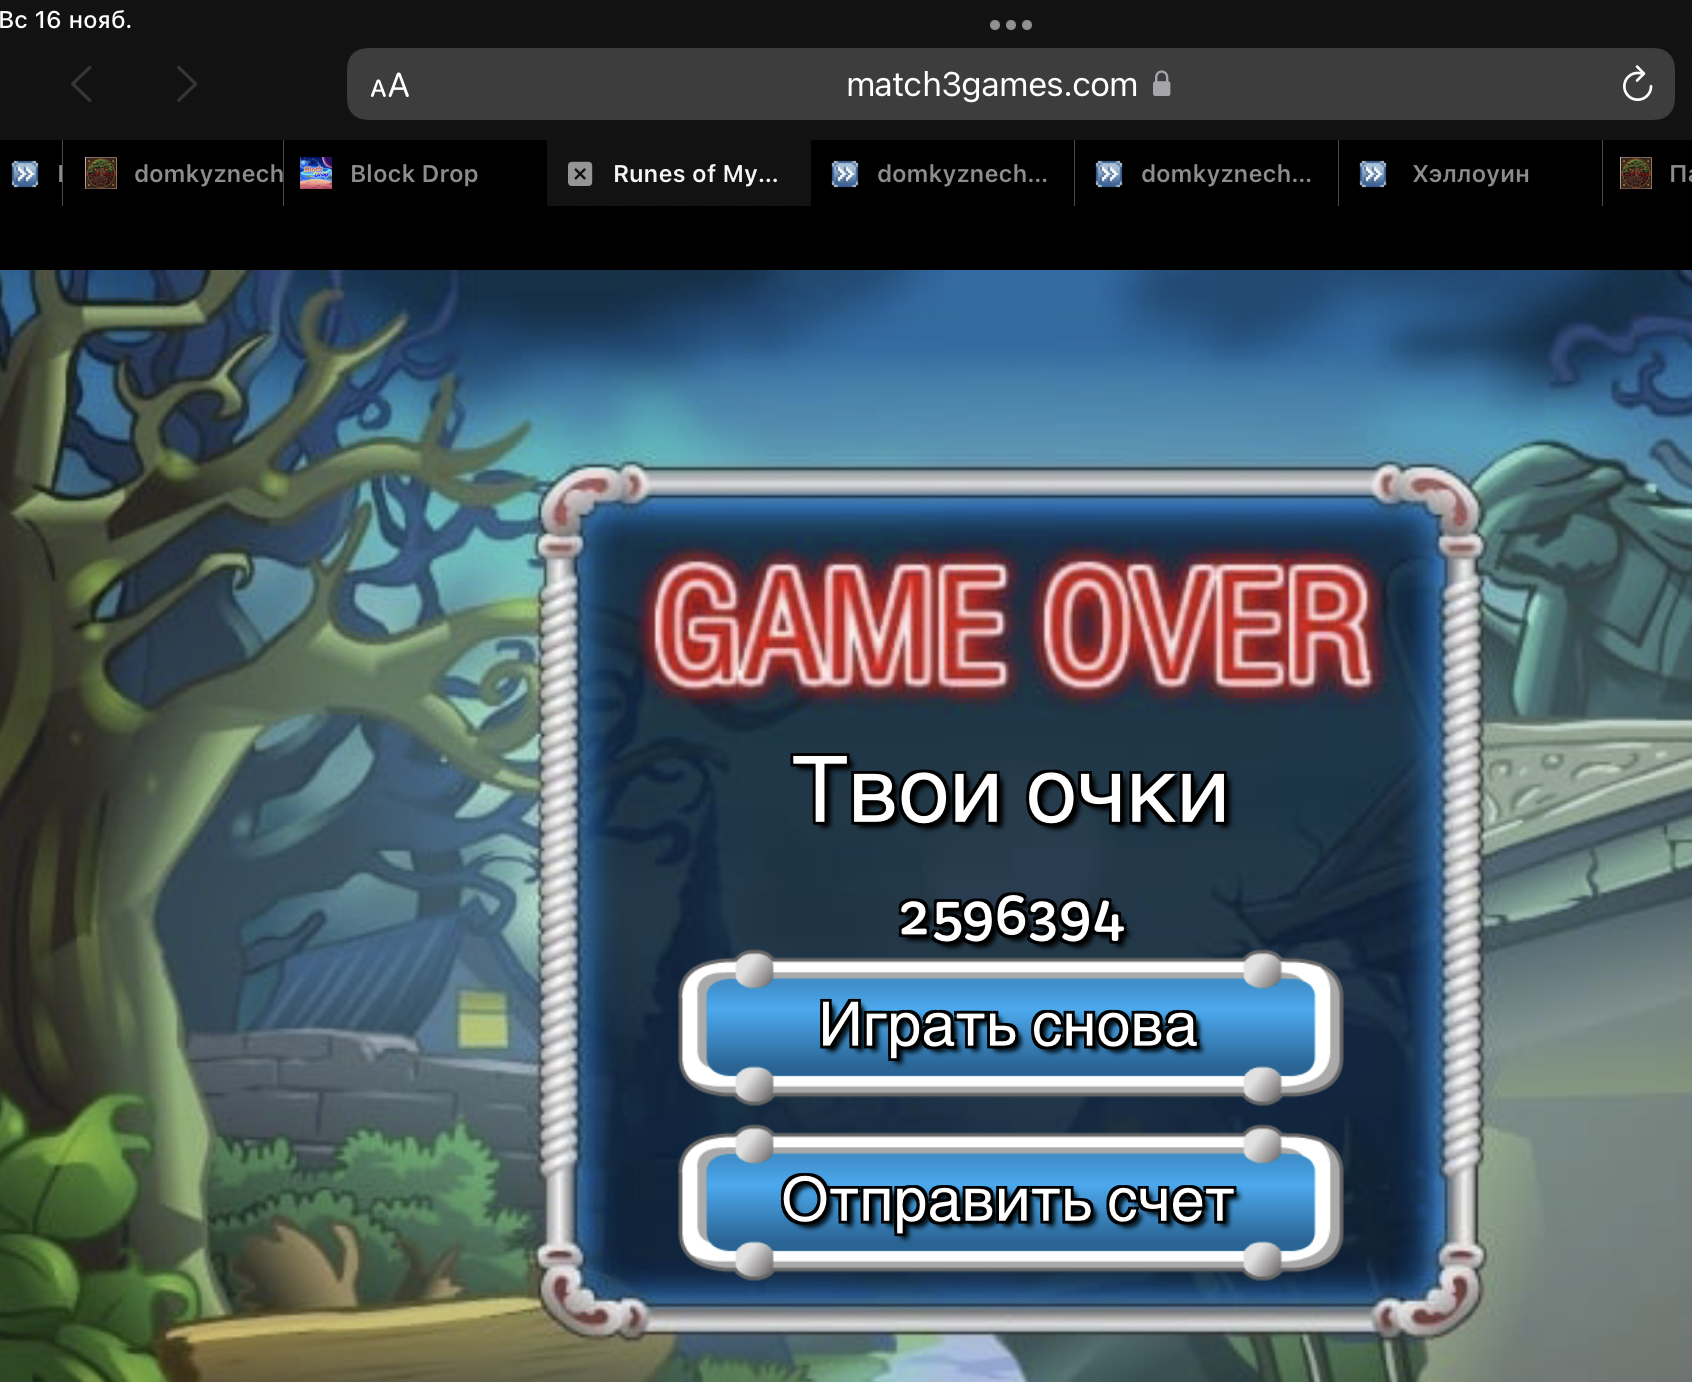Open the three-dot multitasking menu
Screen dimensions: 1692x1382
(1010, 25)
